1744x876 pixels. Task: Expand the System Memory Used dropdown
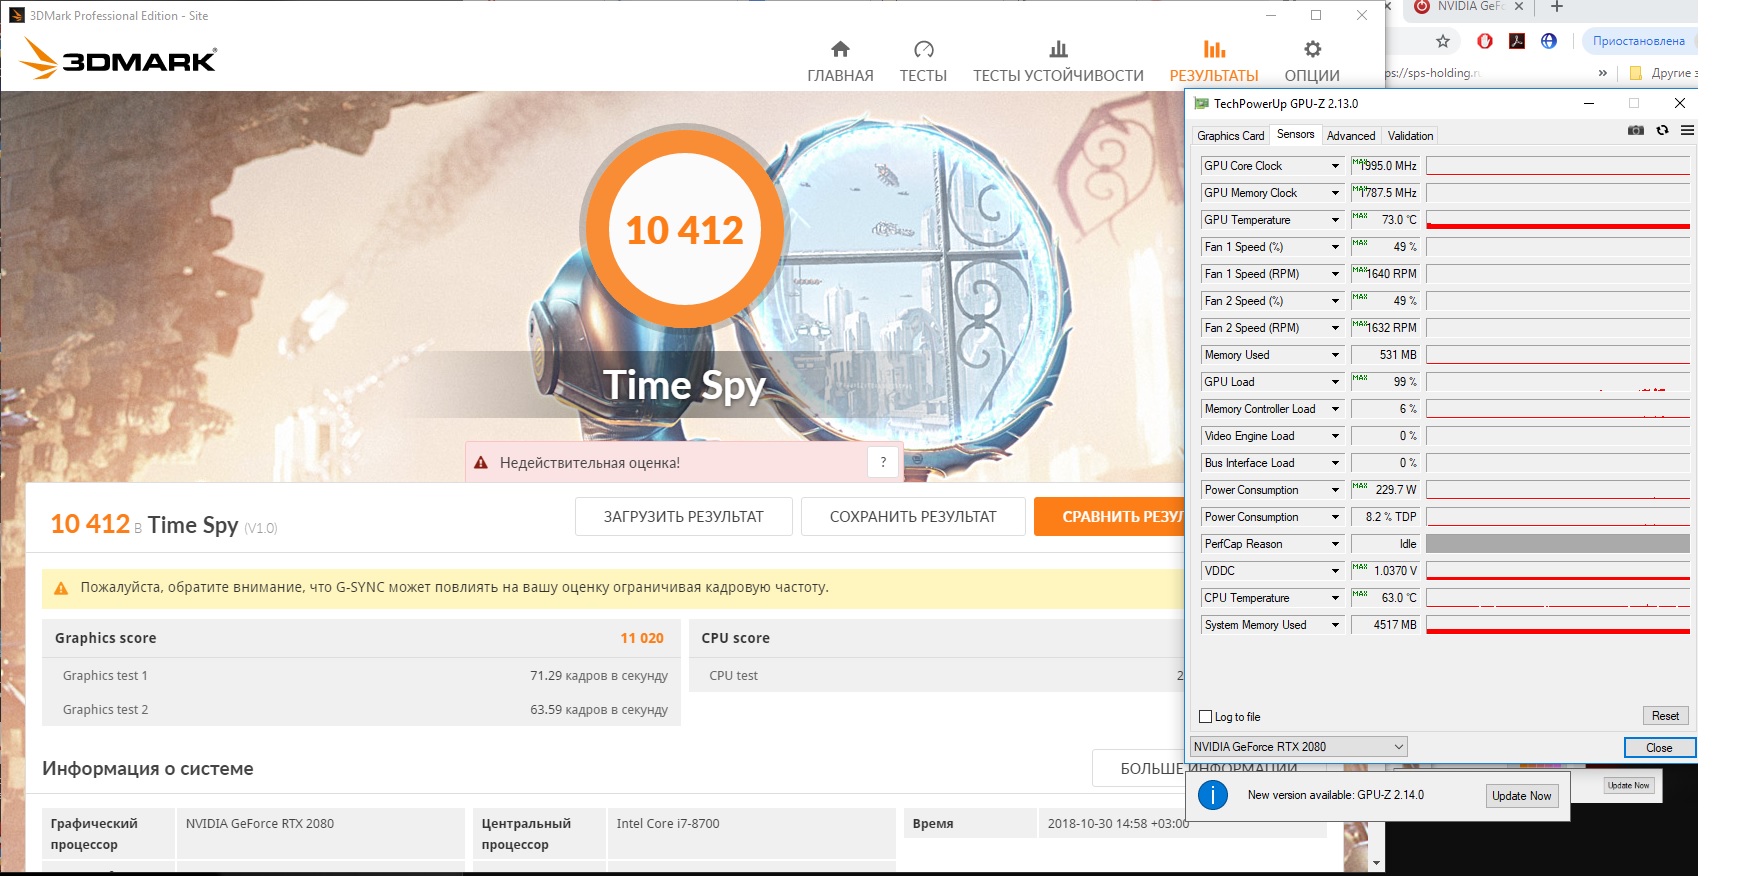[x=1334, y=625]
